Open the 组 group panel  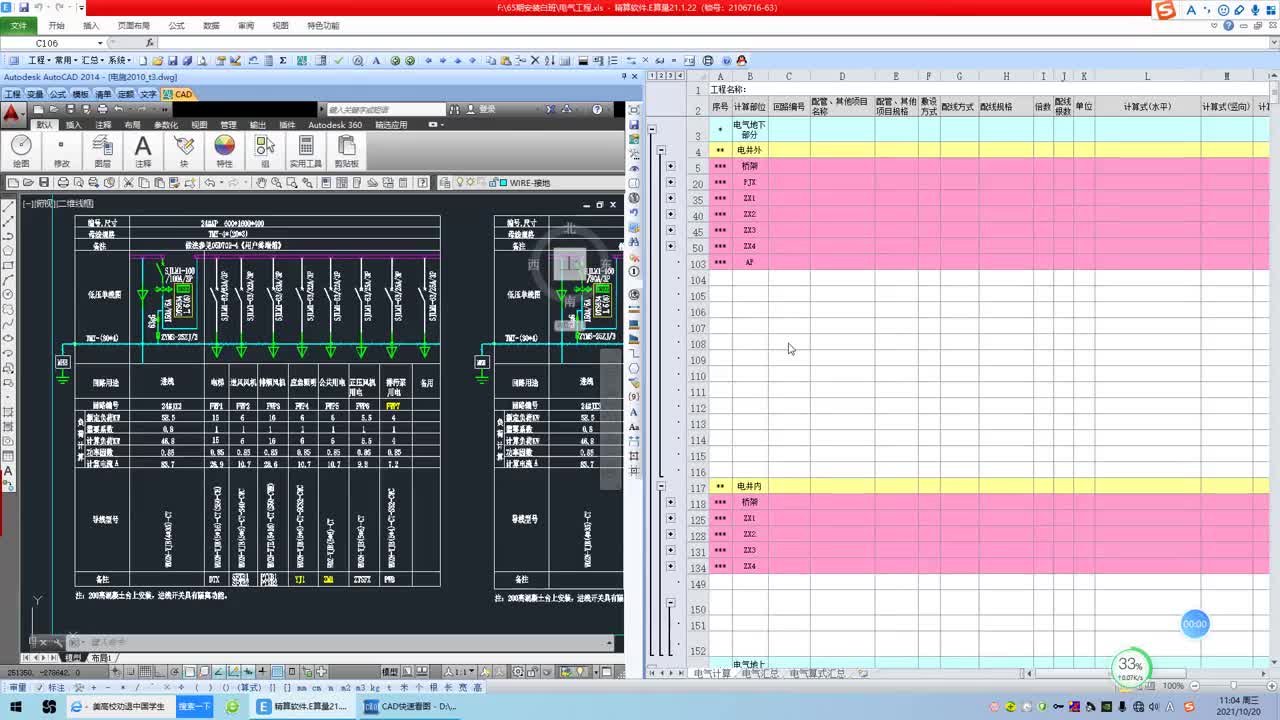pyautogui.click(x=265, y=150)
